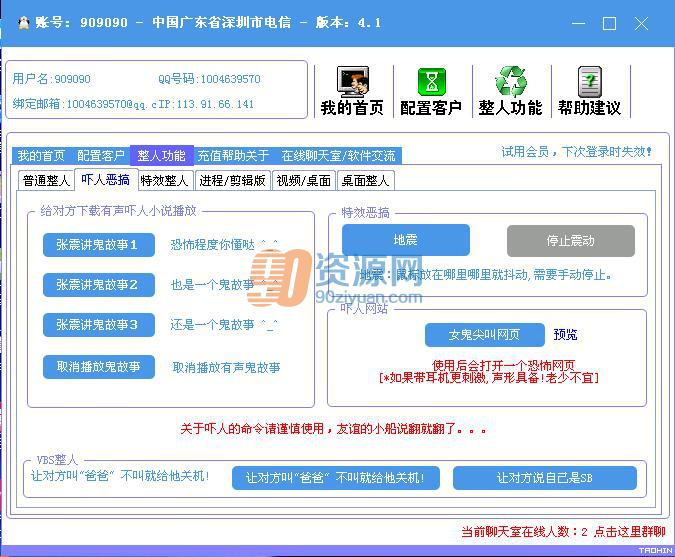Click the 女鬼尖叫网页 button
The width and height of the screenshot is (675, 557).
click(x=484, y=334)
